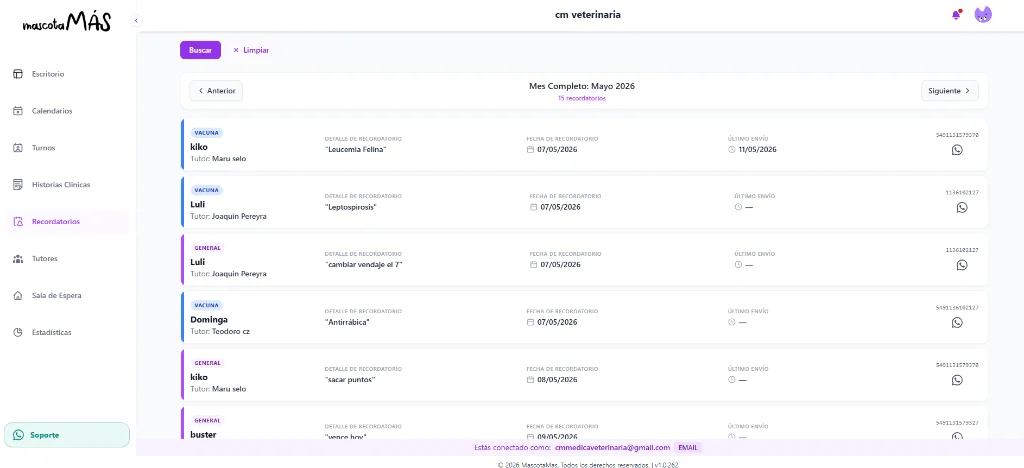Click calendar icon beside Luli Leptospirosis date

[534, 207]
